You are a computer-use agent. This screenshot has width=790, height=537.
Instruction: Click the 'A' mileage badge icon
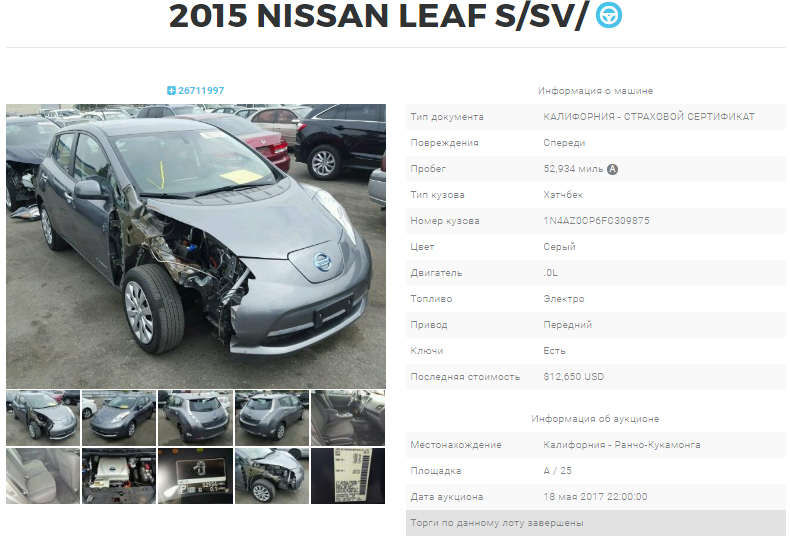(612, 169)
